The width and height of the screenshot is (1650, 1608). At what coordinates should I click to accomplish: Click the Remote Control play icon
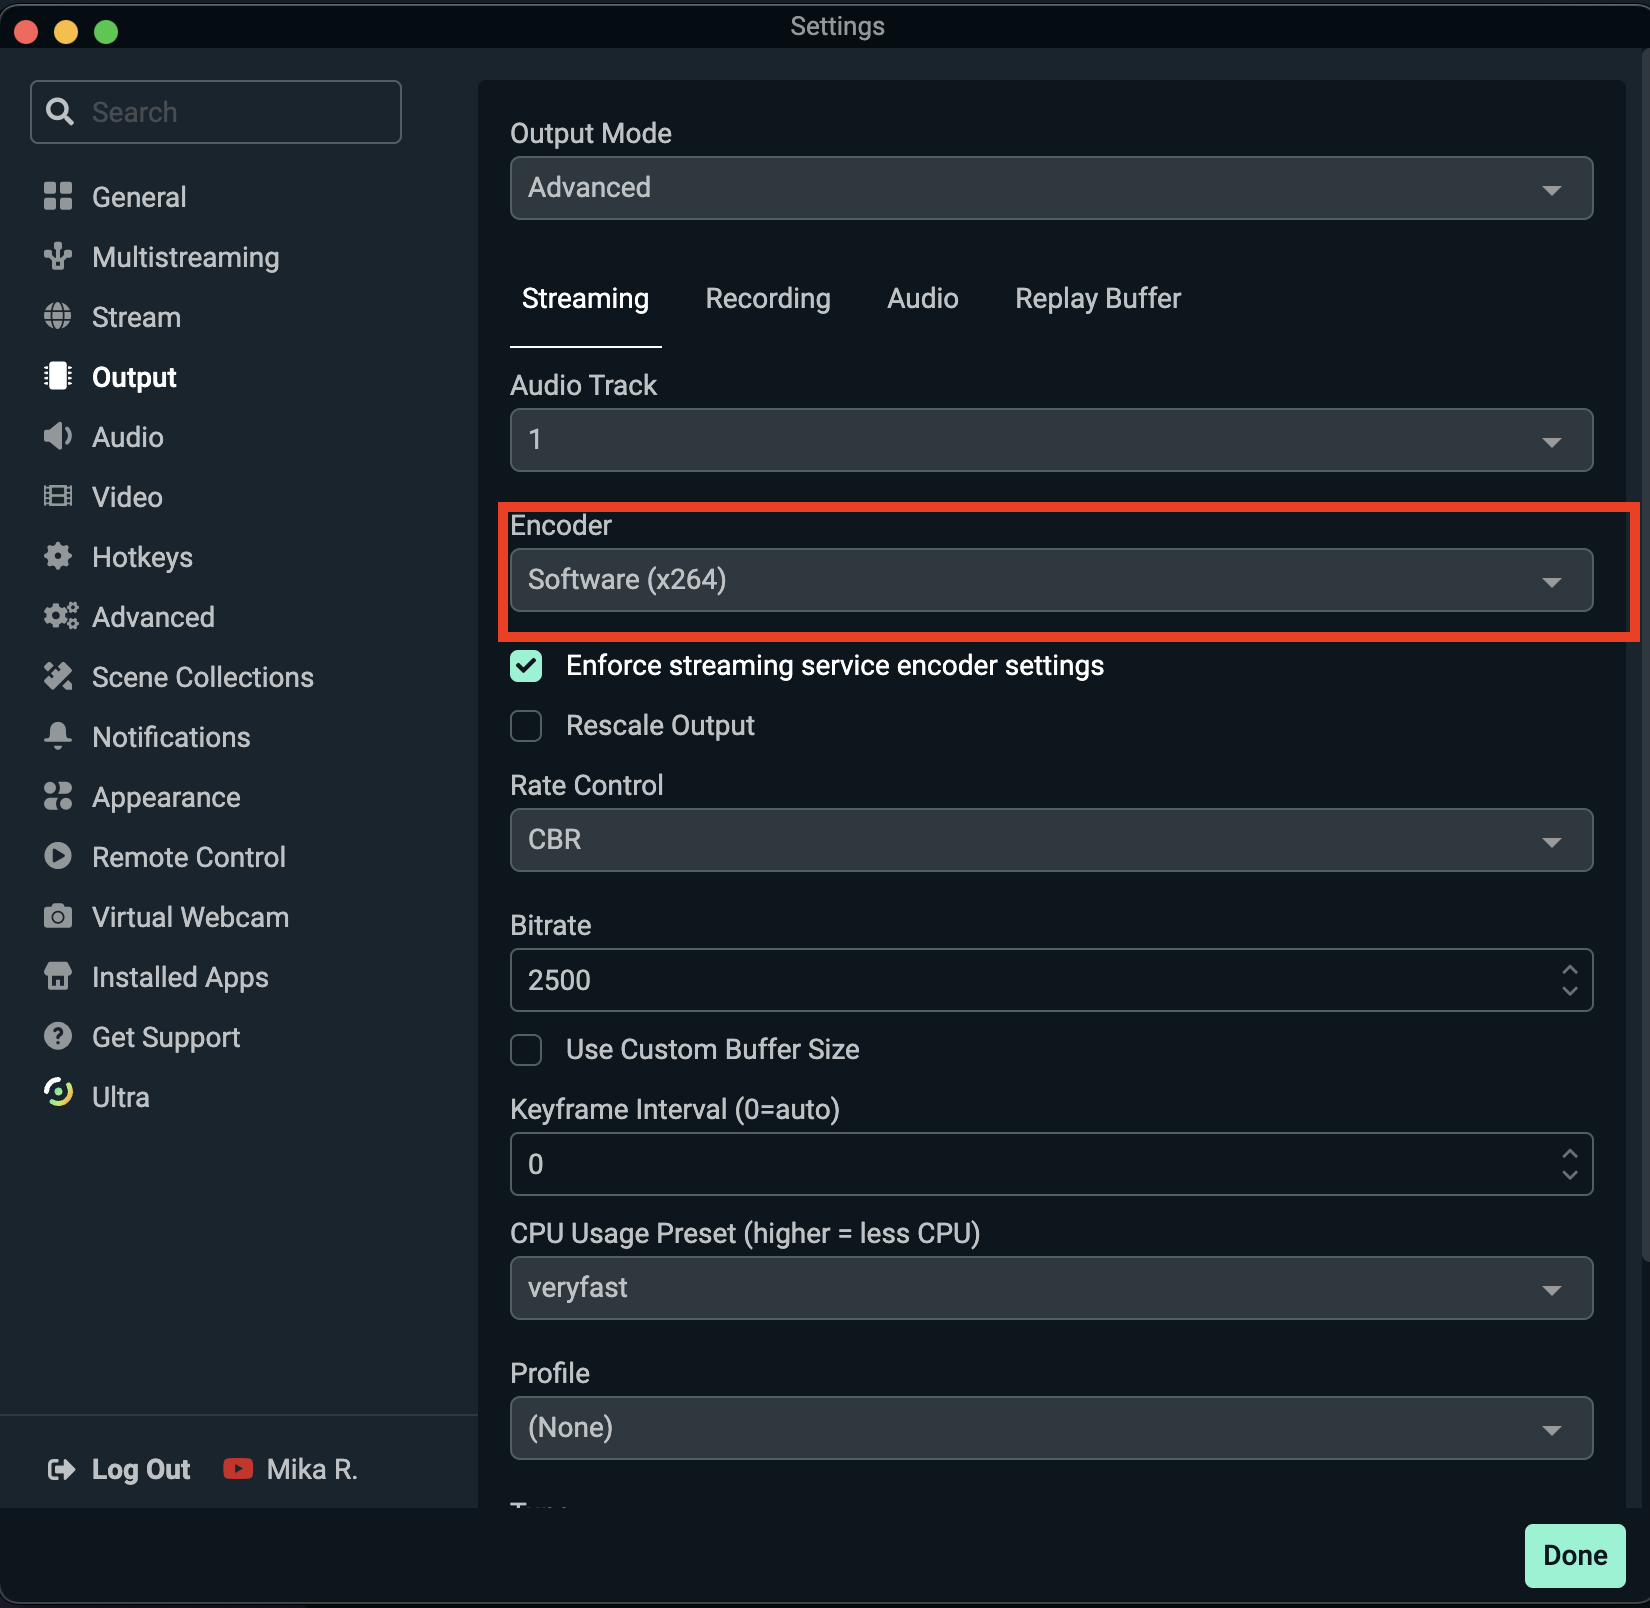pos(58,856)
